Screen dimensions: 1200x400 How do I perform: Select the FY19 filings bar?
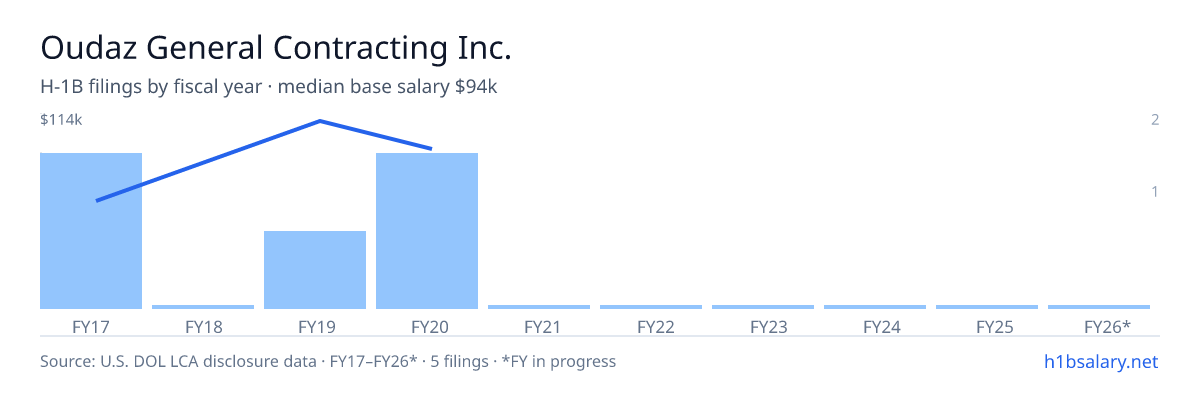click(x=315, y=270)
